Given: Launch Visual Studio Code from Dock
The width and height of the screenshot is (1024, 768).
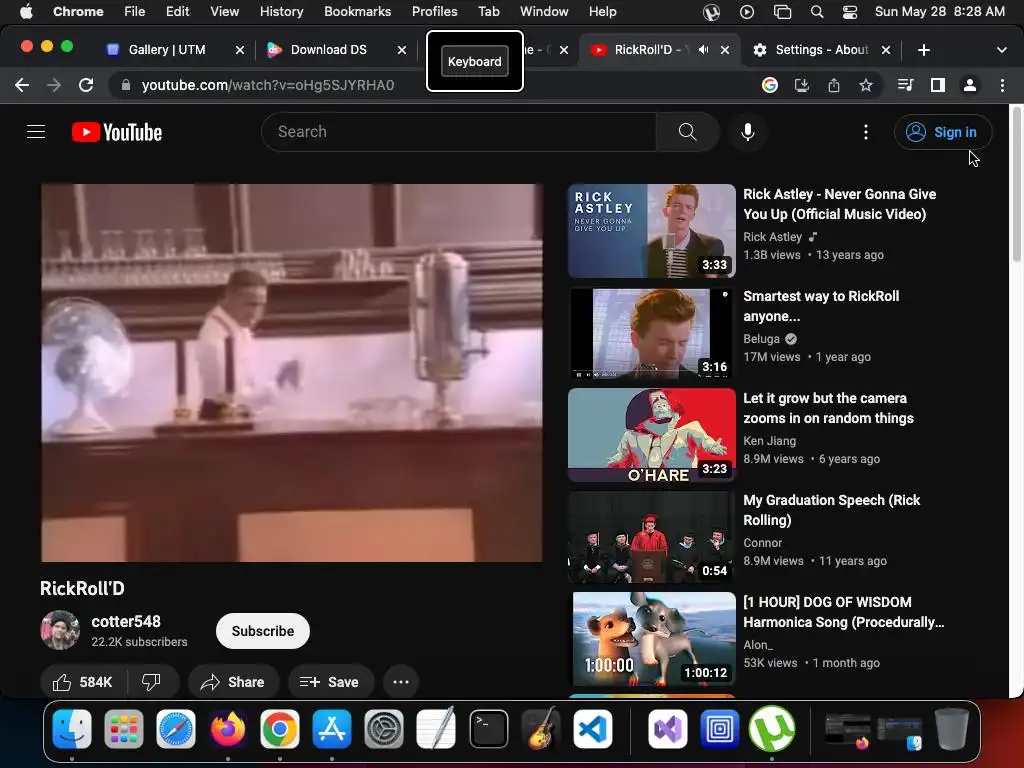Looking at the screenshot, I should point(593,729).
